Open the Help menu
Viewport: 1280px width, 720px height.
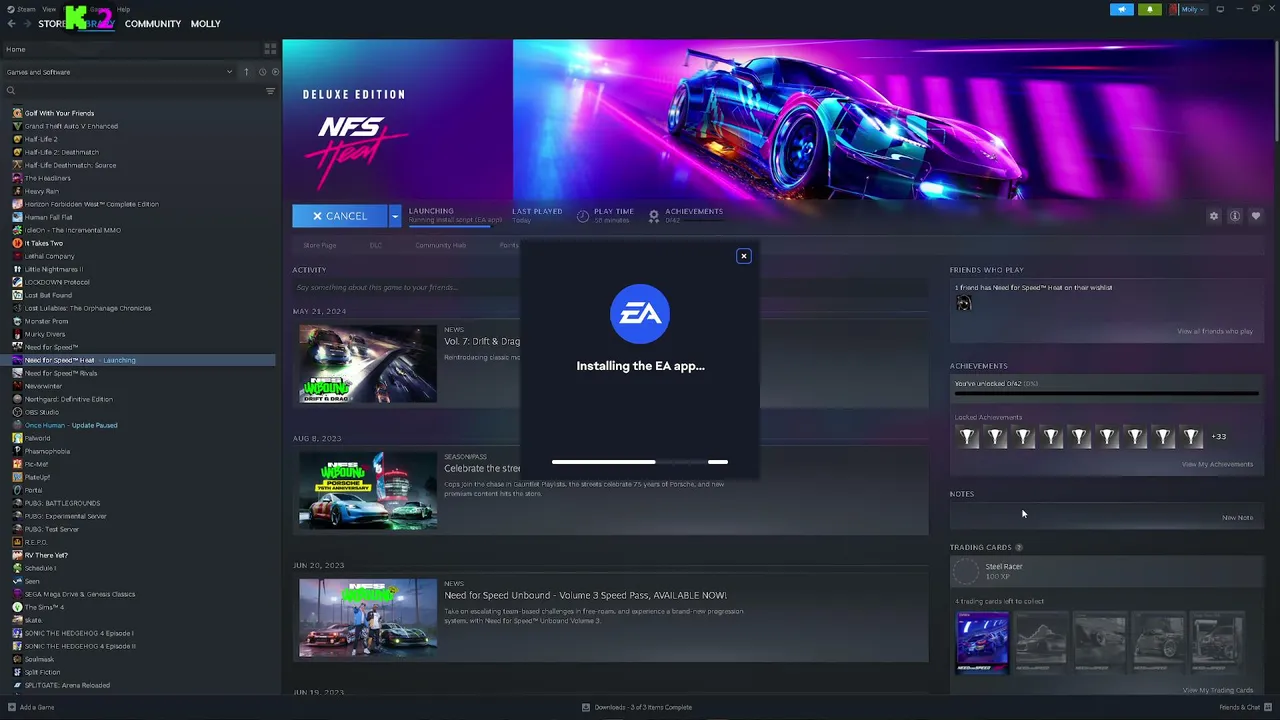[124, 9]
